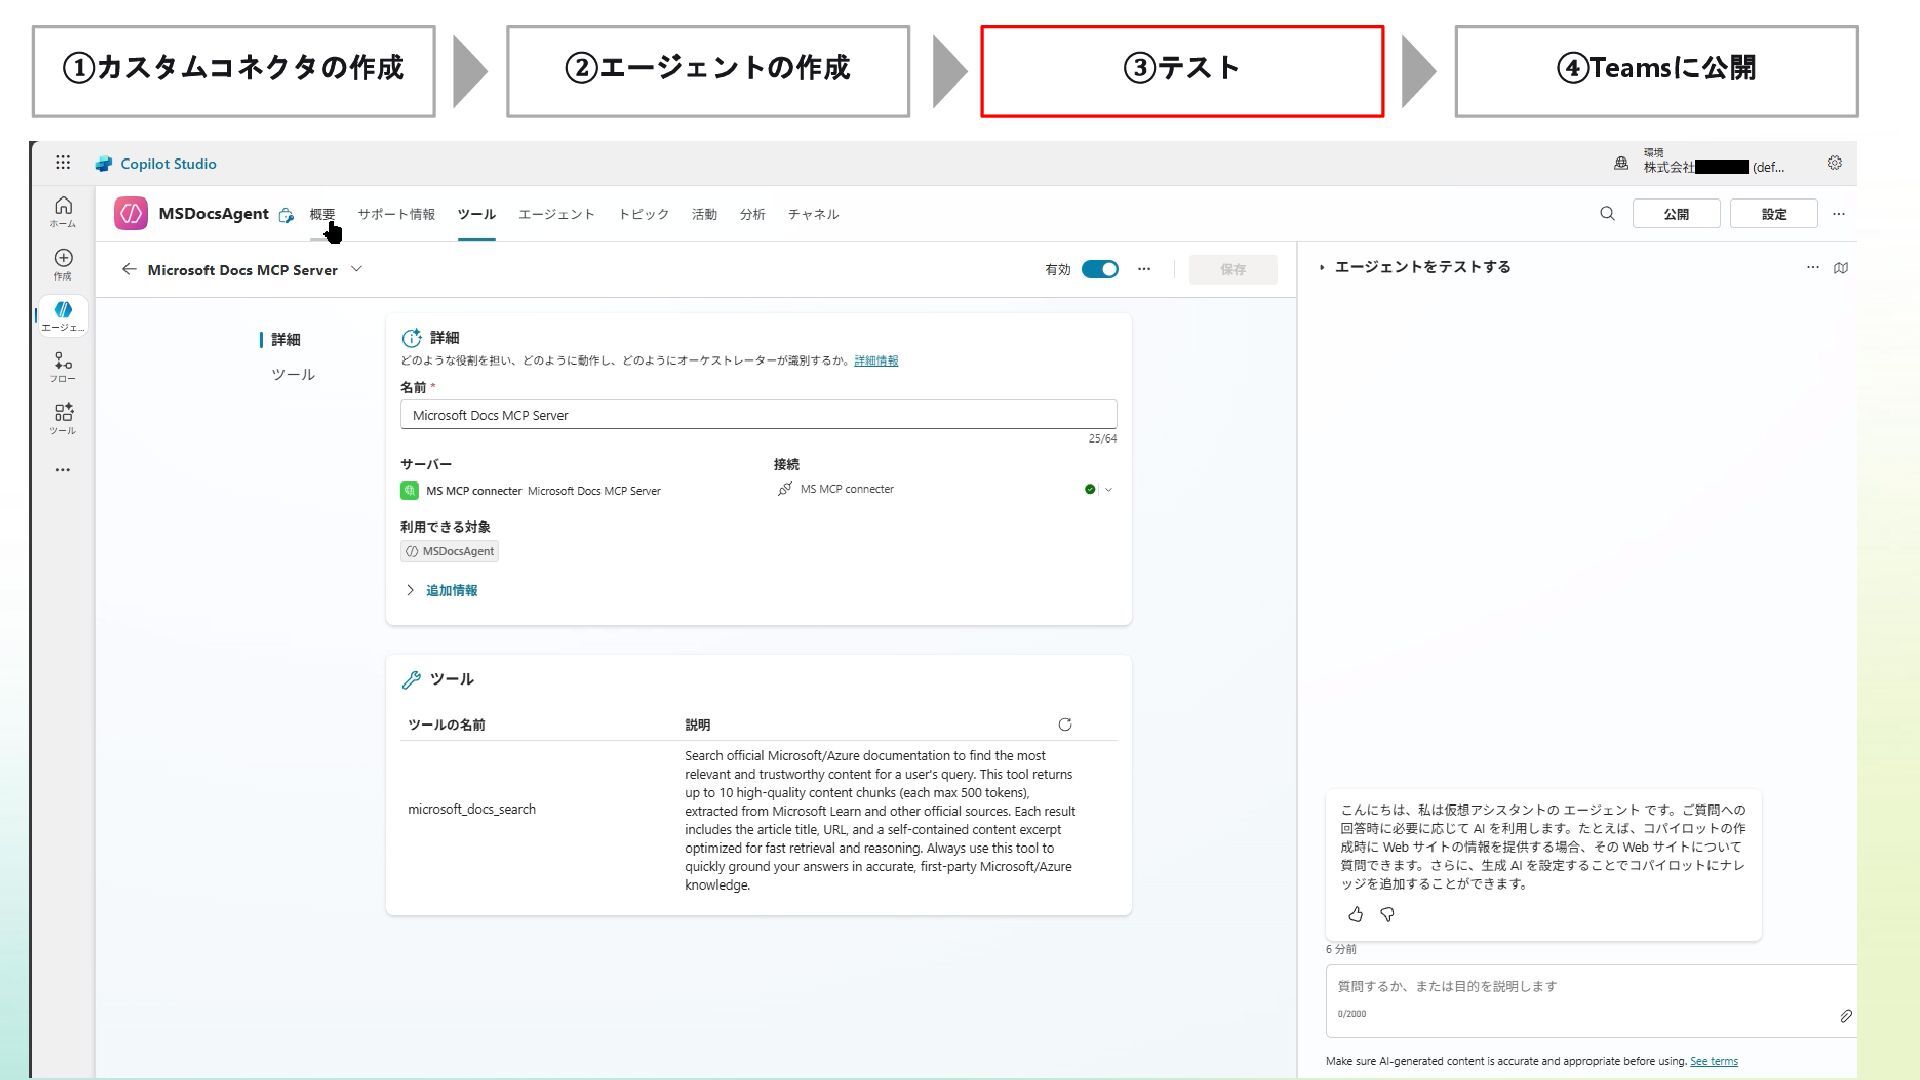Toggle the 有効 switch off

[1100, 269]
